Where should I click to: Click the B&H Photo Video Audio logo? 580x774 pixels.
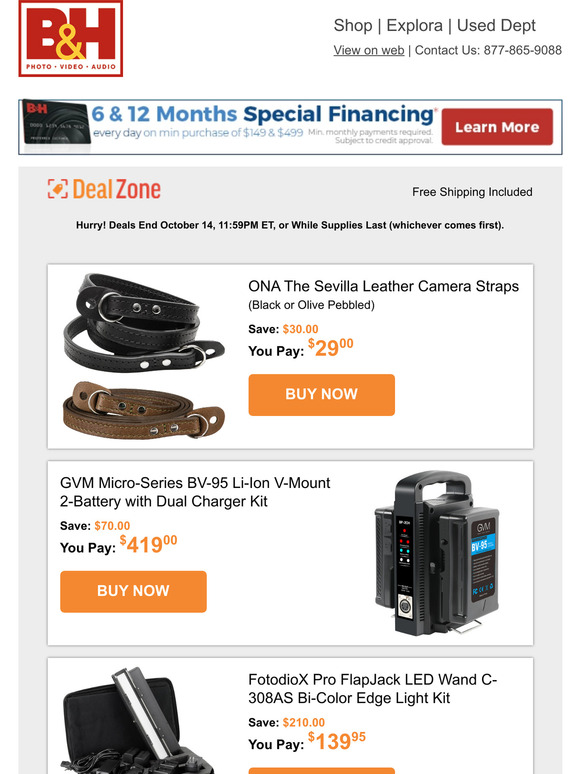[71, 39]
